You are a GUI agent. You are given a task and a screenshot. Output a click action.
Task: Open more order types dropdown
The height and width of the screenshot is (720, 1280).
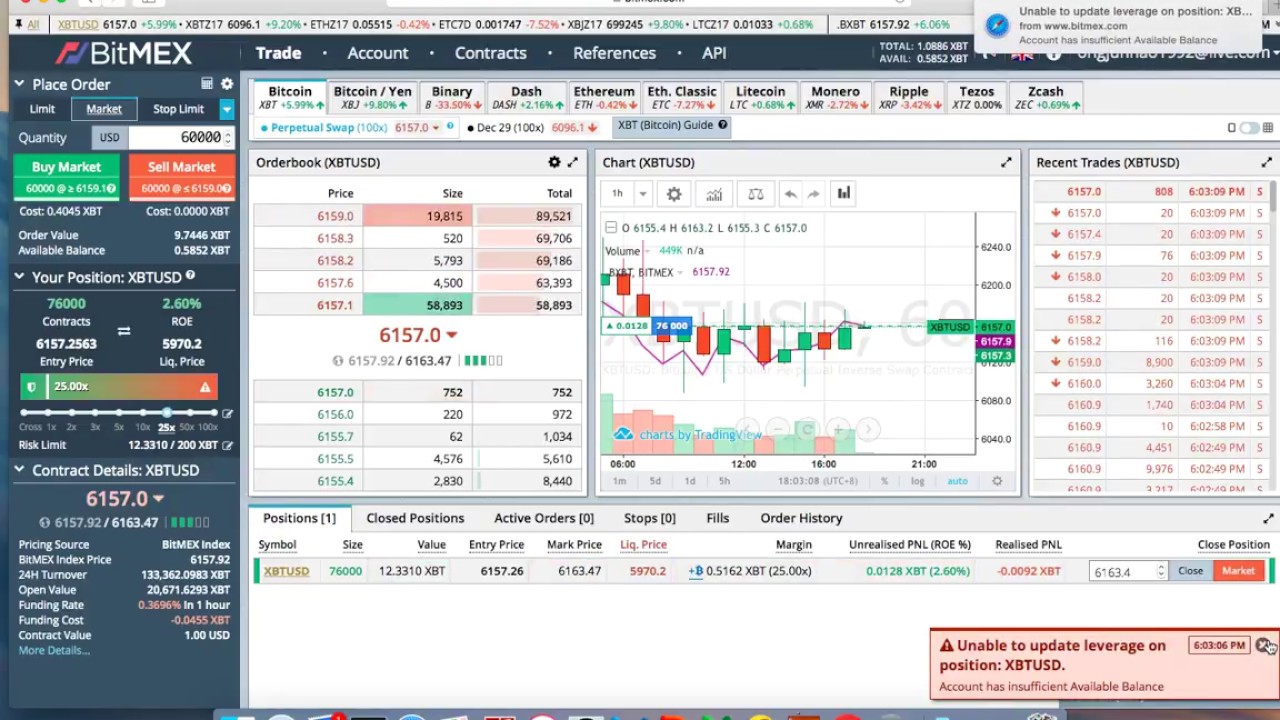227,109
